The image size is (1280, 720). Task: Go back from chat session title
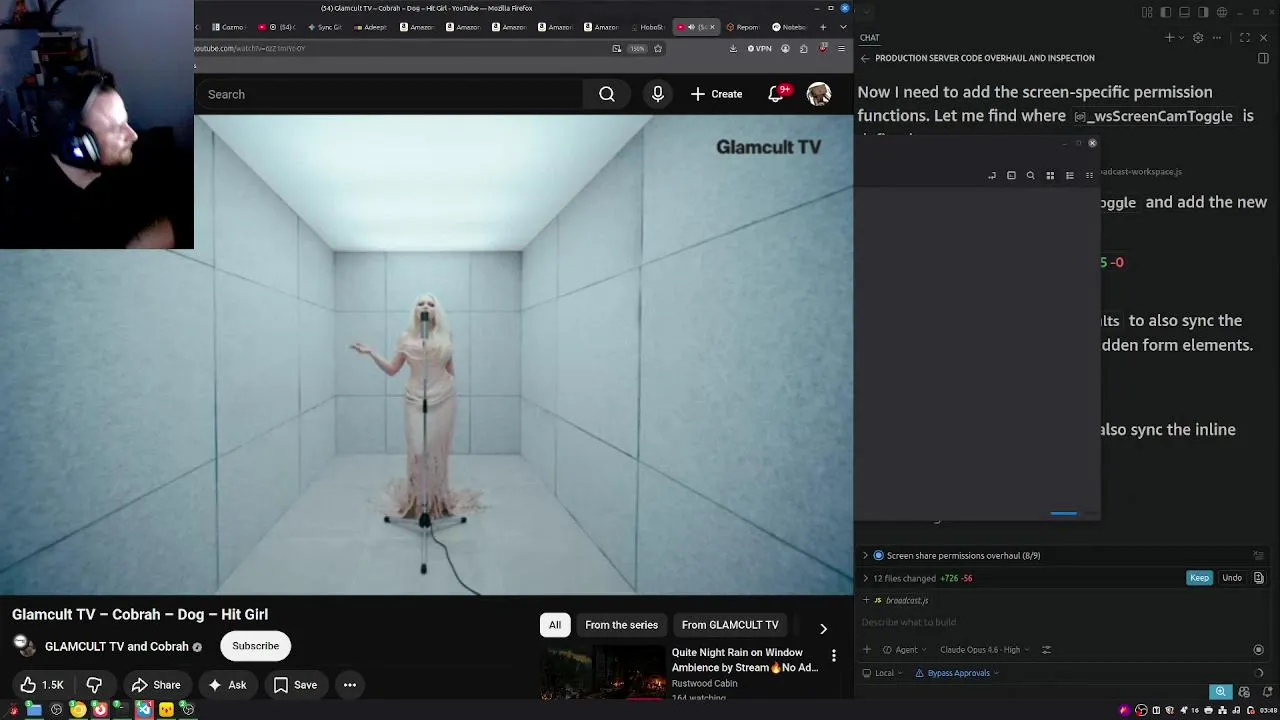point(865,58)
